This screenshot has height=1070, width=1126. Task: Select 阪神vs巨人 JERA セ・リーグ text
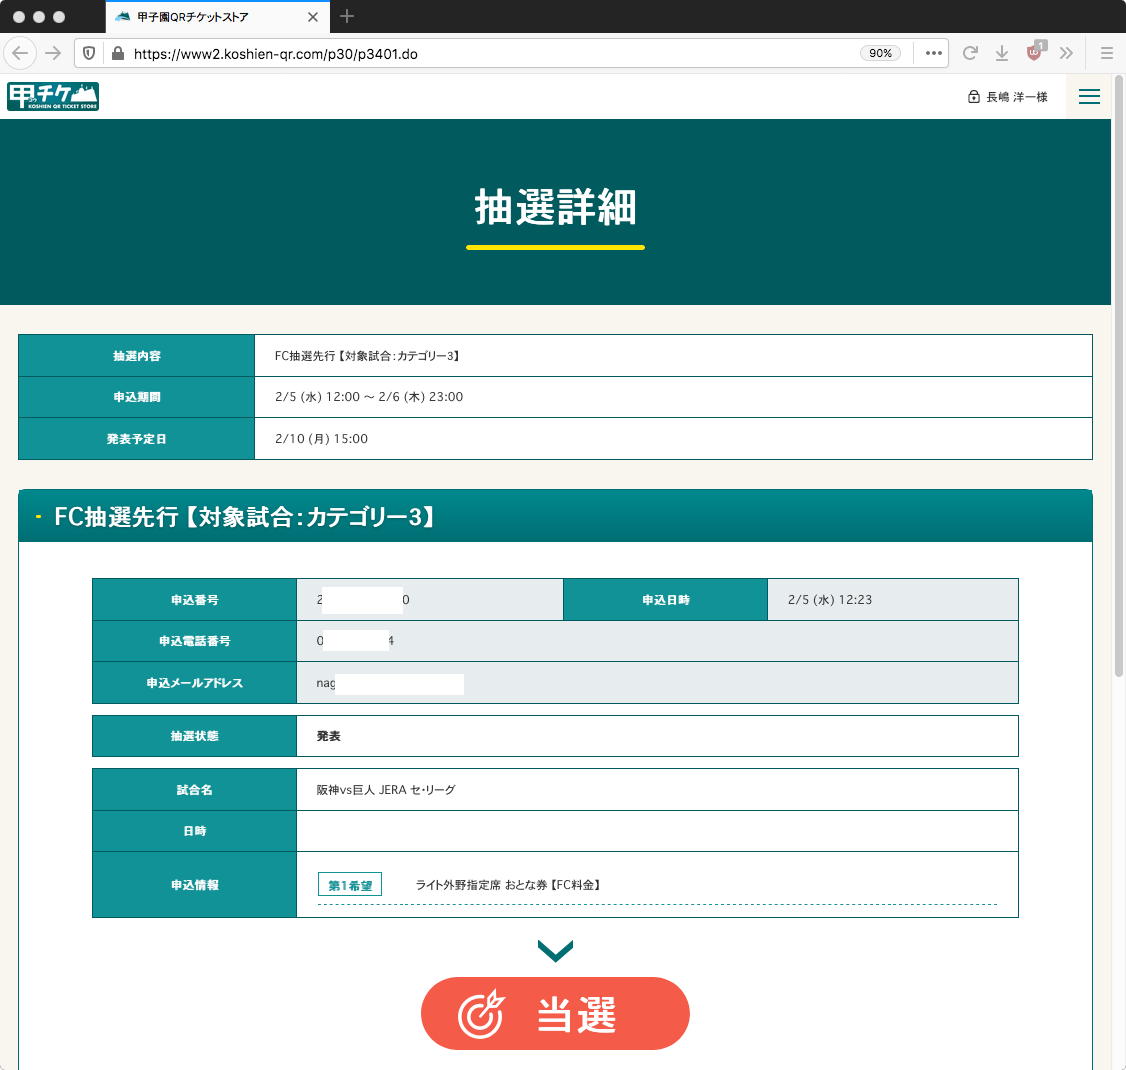click(x=386, y=790)
